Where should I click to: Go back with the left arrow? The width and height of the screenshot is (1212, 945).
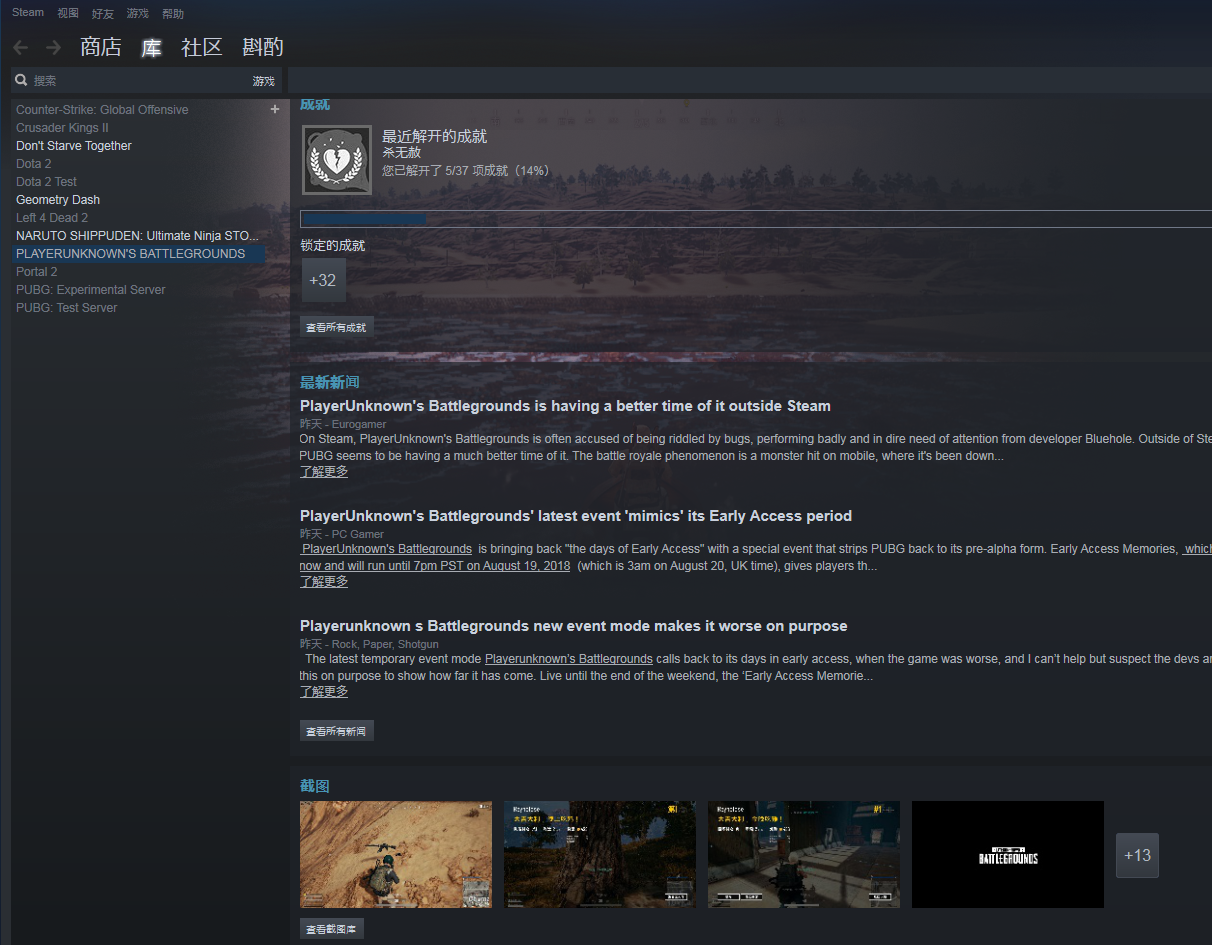[x=20, y=47]
